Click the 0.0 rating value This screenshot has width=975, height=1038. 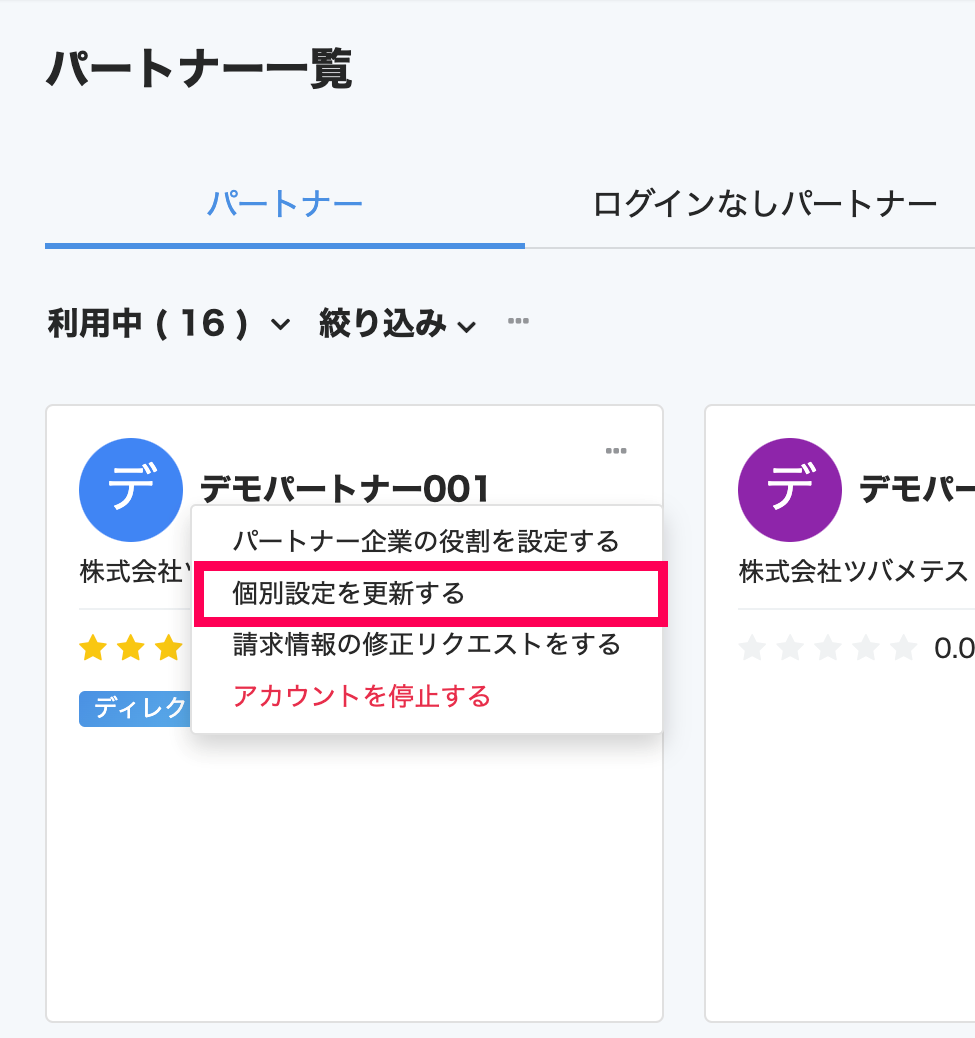(x=954, y=648)
